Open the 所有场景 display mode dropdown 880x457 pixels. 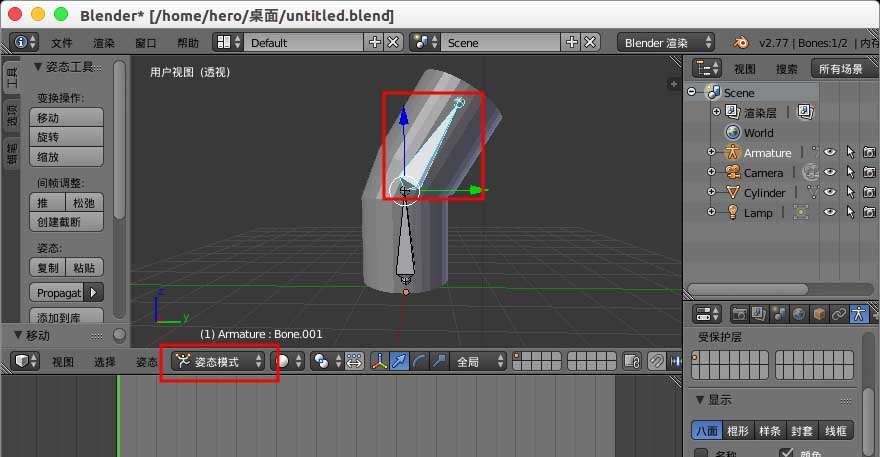coord(845,68)
